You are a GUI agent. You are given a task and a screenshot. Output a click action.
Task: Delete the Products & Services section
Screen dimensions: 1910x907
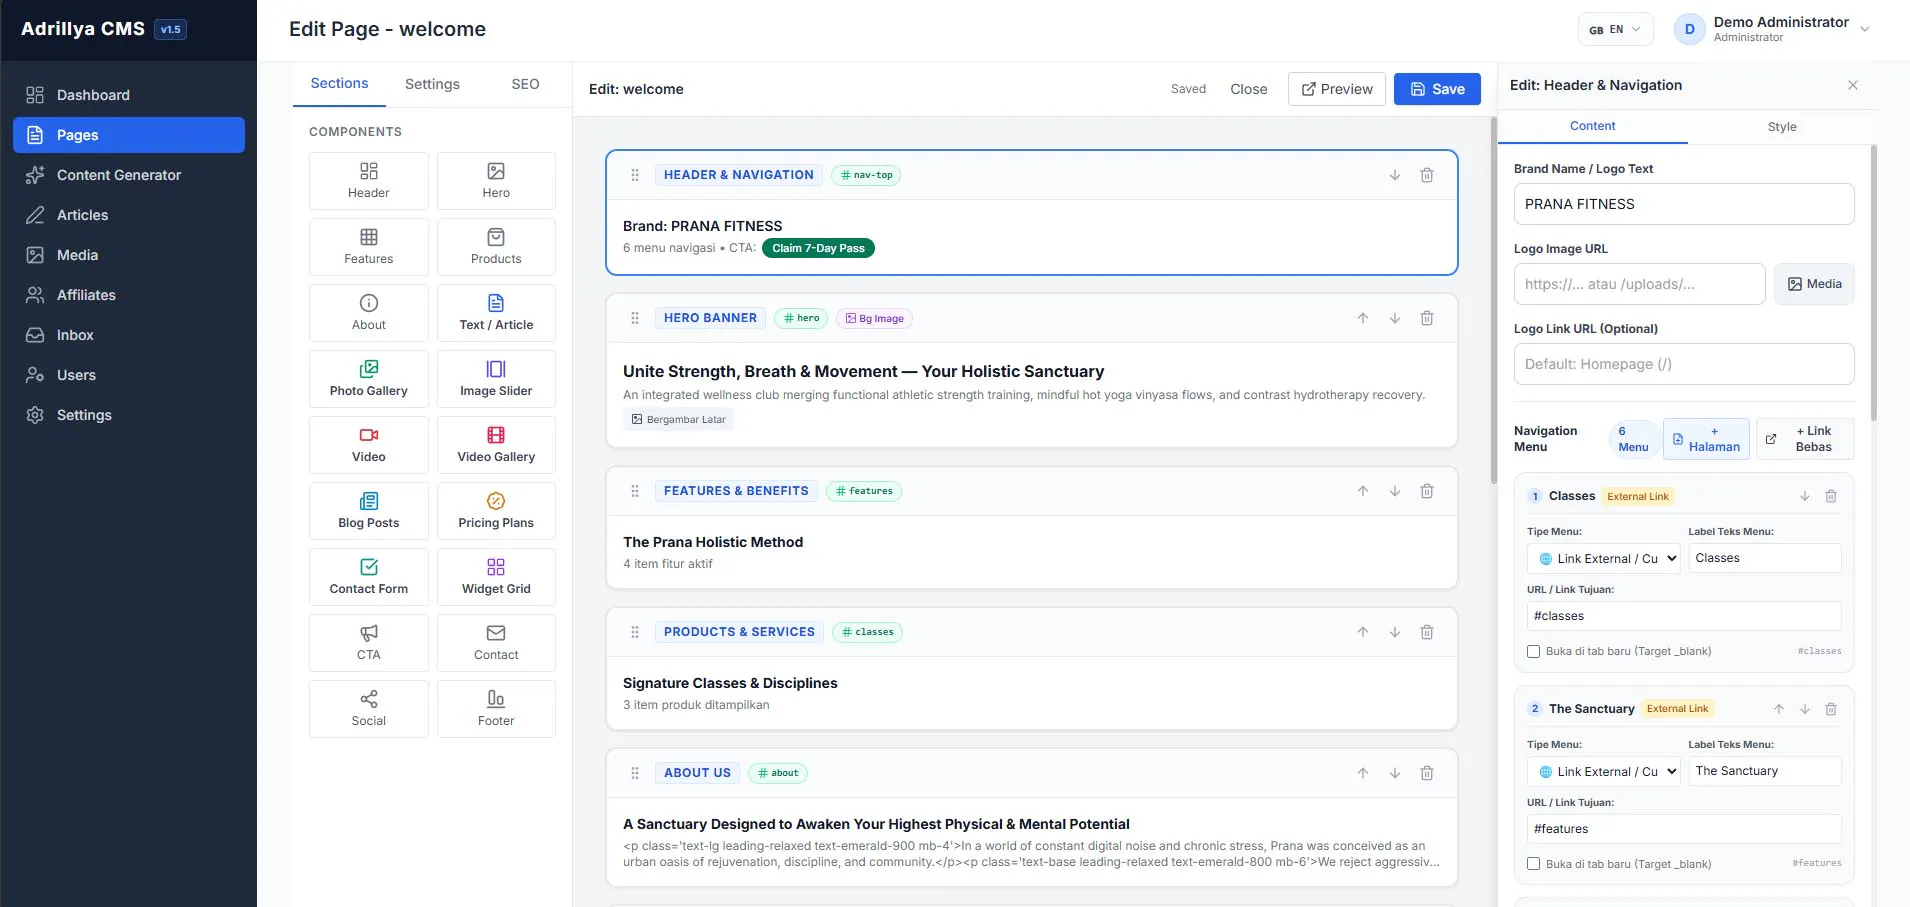click(x=1427, y=632)
